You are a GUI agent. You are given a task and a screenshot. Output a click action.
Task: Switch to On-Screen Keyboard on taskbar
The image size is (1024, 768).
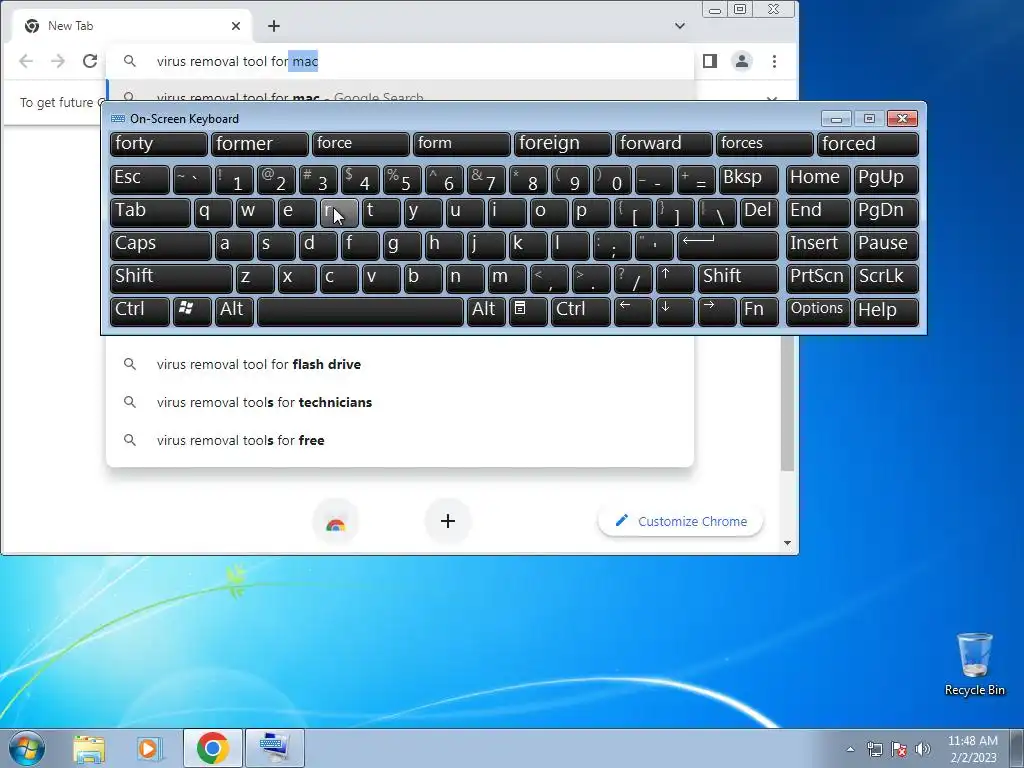click(x=274, y=748)
